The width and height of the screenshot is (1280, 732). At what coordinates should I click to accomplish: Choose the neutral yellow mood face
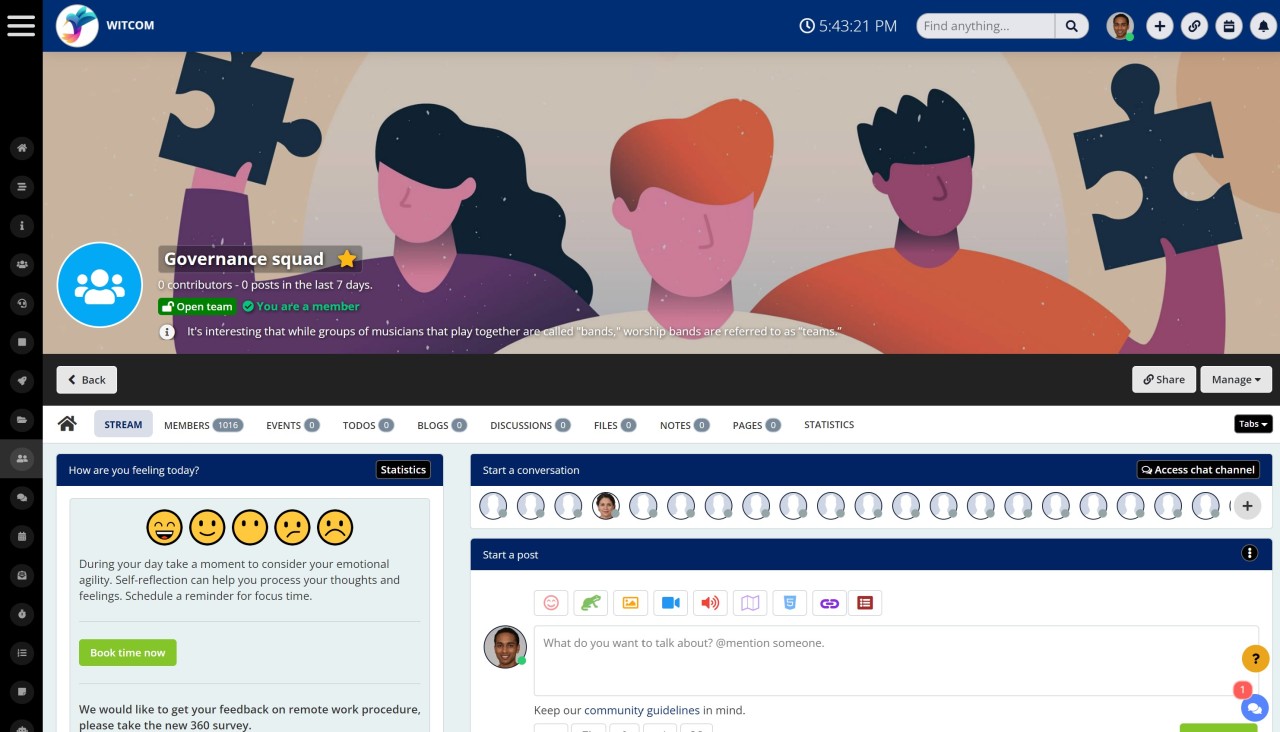(250, 526)
